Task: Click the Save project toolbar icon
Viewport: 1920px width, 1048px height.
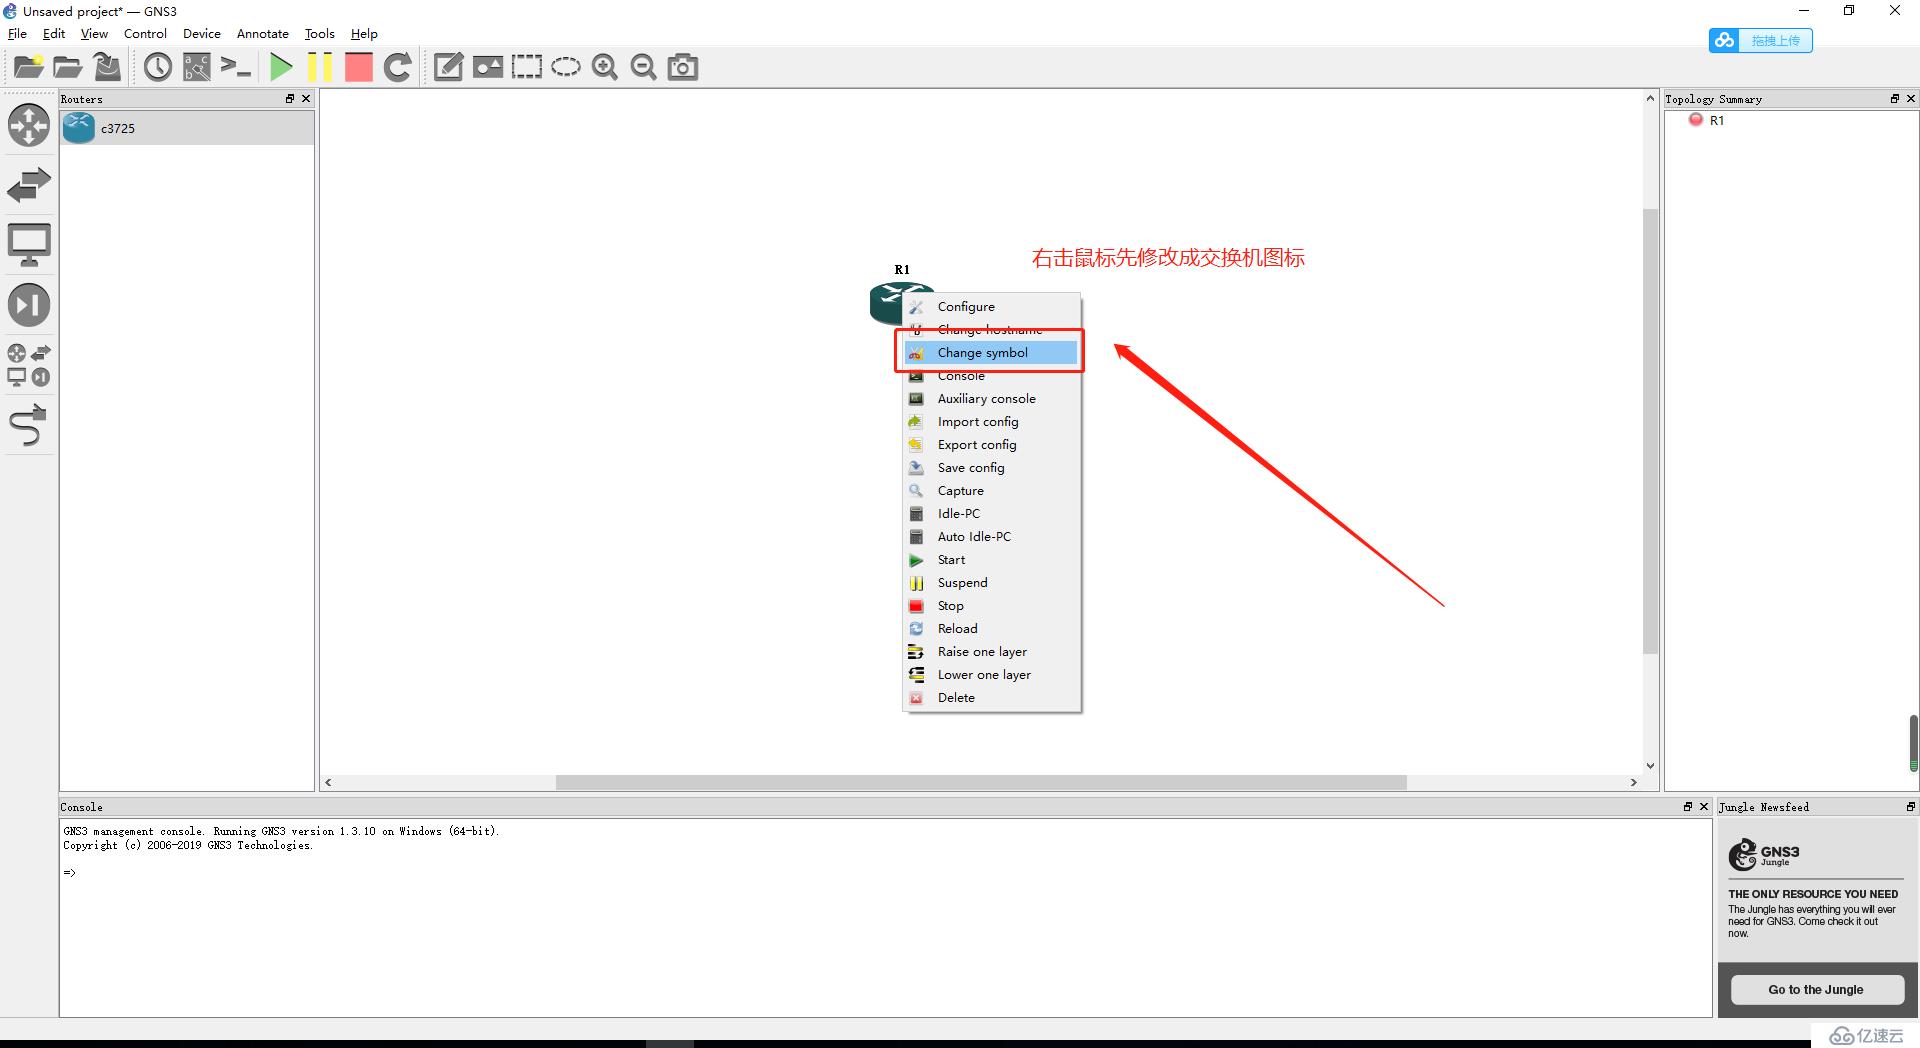Action: click(x=107, y=67)
